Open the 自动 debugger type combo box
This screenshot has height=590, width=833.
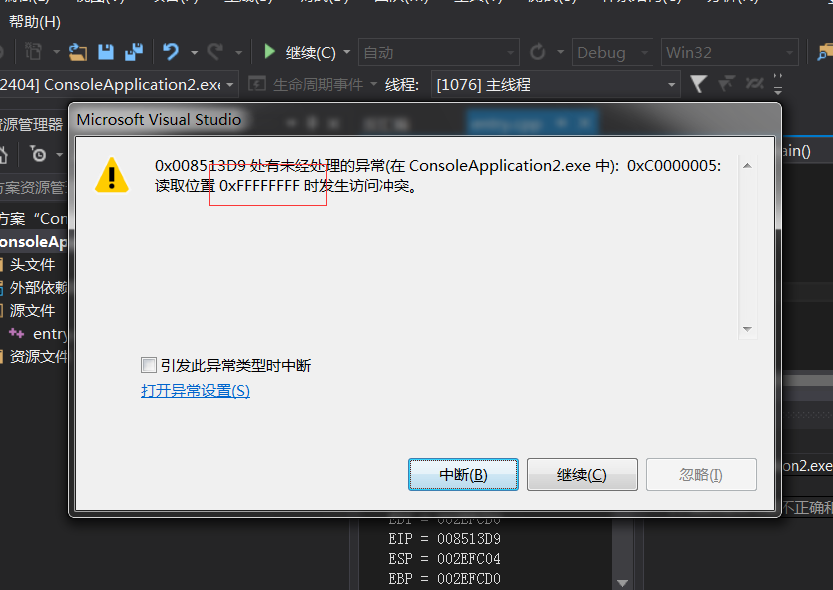click(x=439, y=52)
